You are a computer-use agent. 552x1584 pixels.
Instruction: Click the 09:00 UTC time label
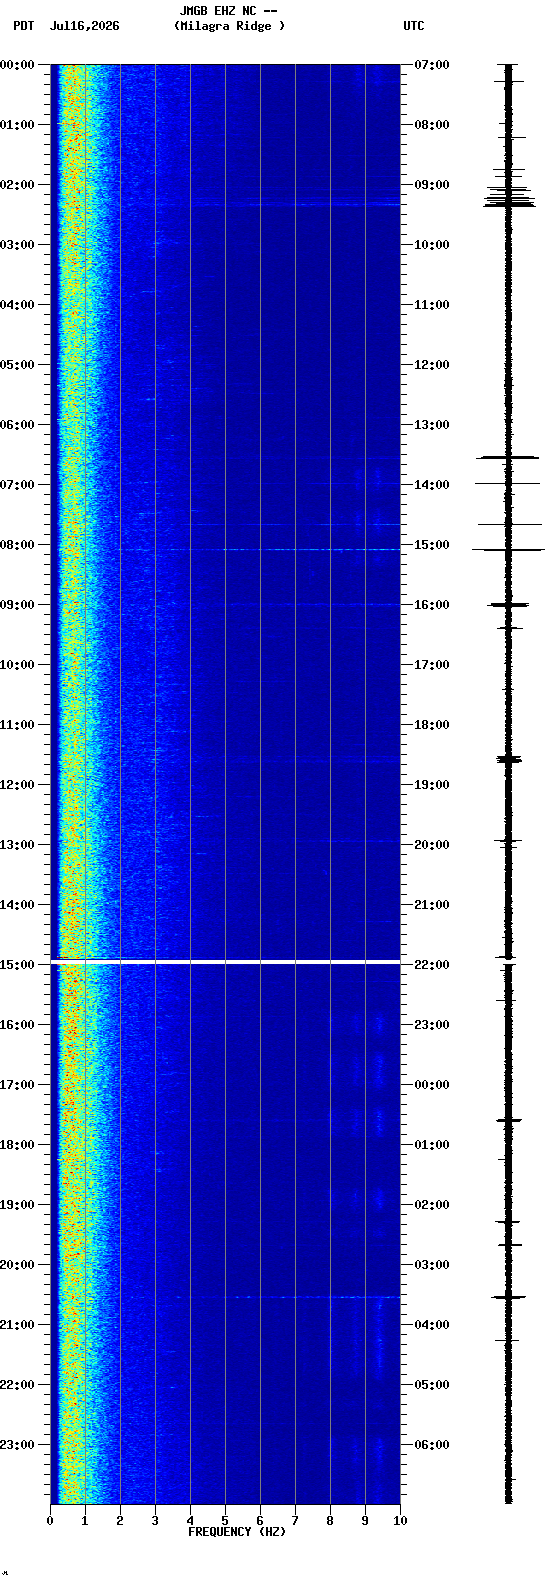click(432, 185)
